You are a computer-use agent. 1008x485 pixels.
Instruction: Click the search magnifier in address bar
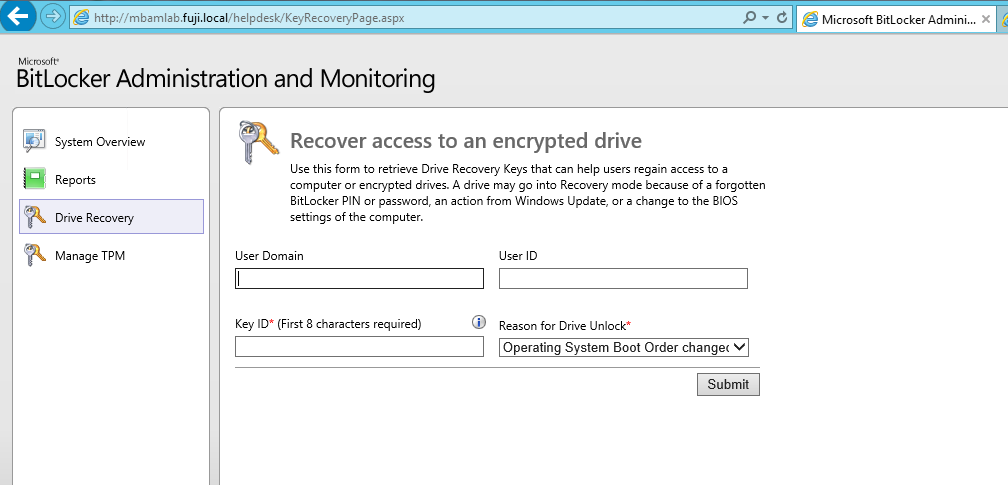coord(750,18)
